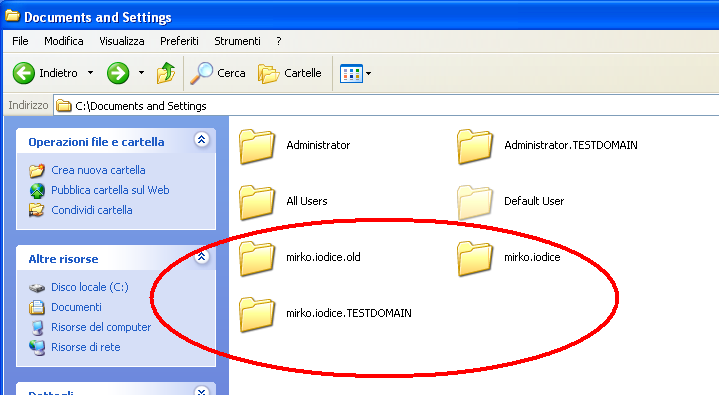Click the Condividi cartella link
This screenshot has height=395, width=719.
point(92,210)
